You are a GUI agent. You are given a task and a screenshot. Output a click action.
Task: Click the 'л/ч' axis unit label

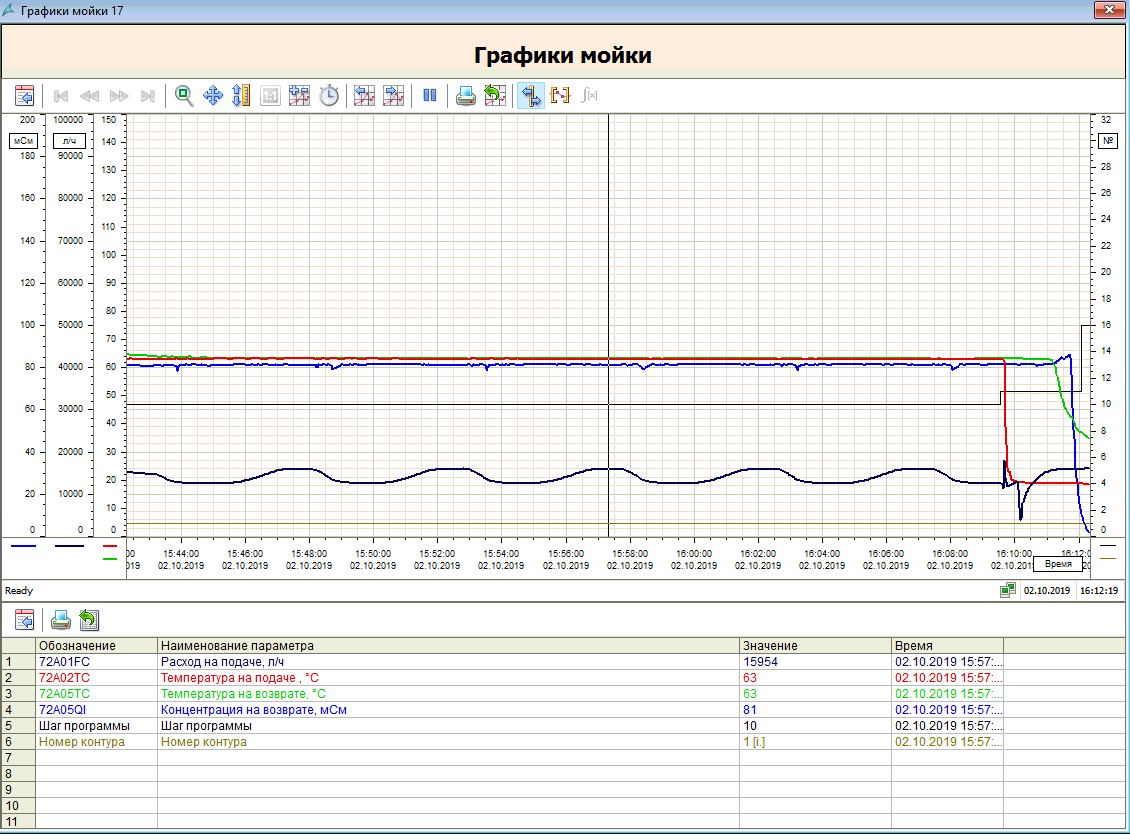(69, 141)
